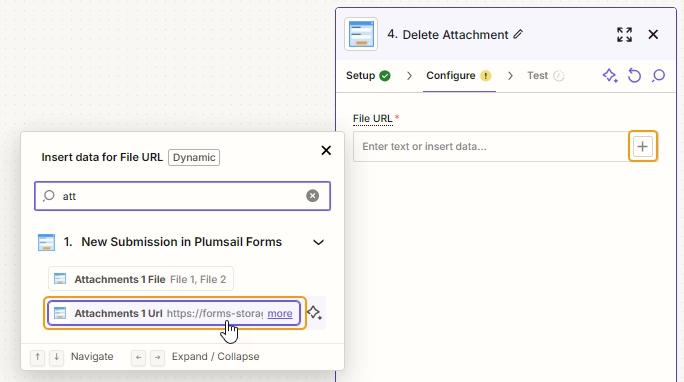The height and width of the screenshot is (382, 684).
Task: Click the AI sparkle icon in panel toolbar
Action: (610, 75)
